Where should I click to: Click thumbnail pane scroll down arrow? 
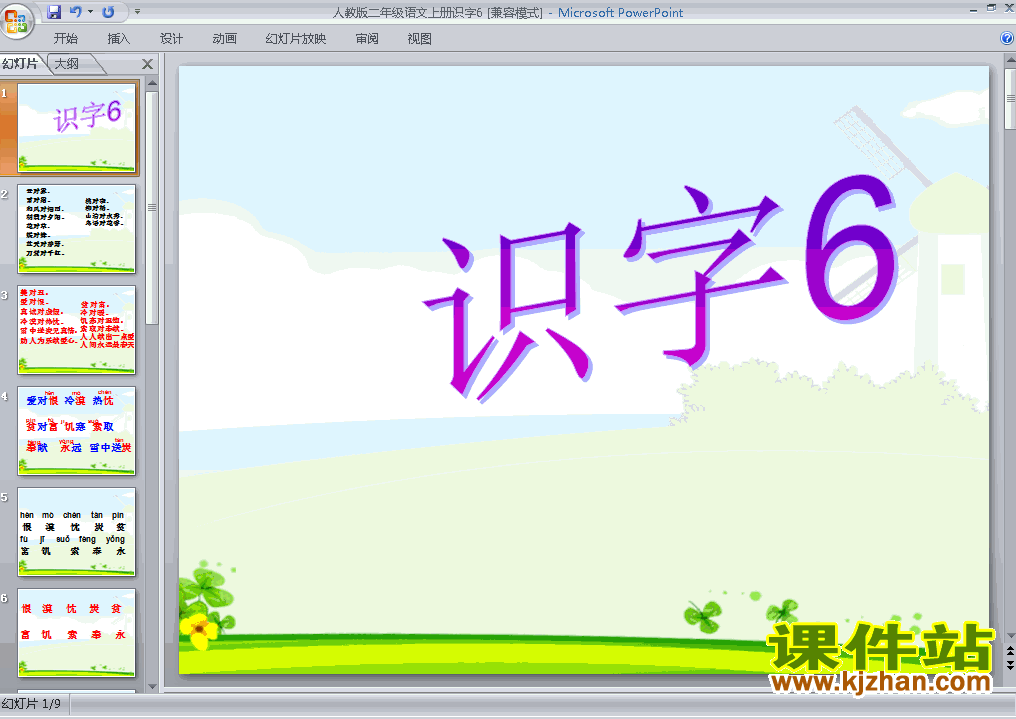pyautogui.click(x=152, y=687)
